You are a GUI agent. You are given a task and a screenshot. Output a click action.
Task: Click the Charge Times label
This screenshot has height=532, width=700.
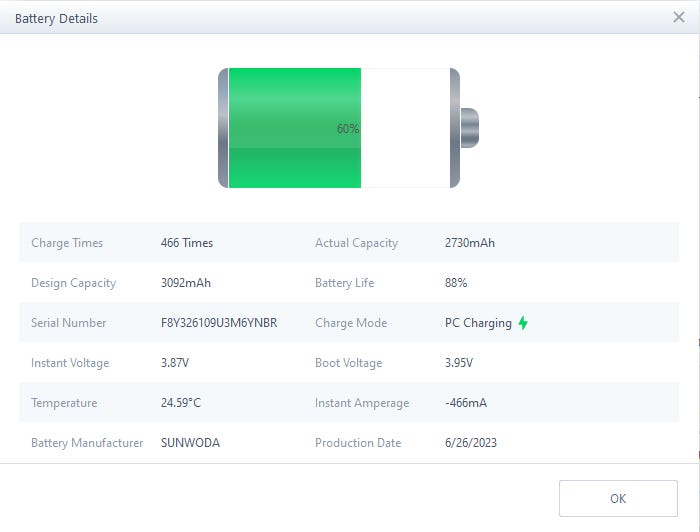pos(67,243)
